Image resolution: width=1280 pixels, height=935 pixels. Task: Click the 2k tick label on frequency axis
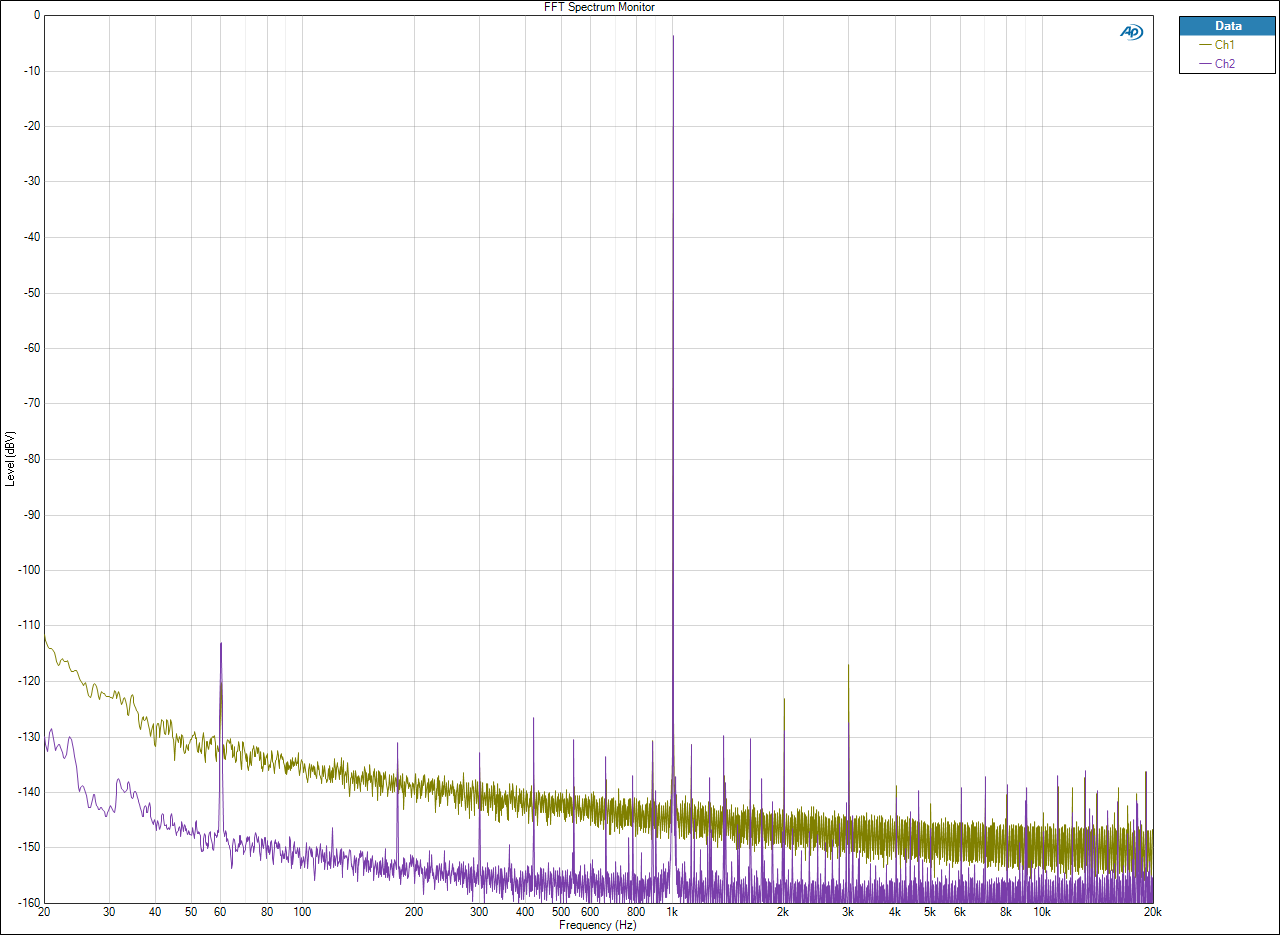pyautogui.click(x=784, y=912)
